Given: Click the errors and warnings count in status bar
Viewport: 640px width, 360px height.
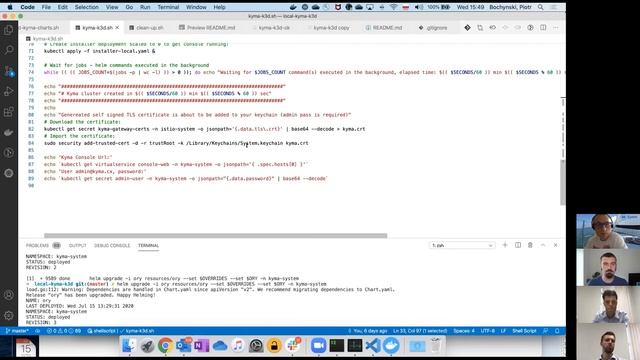Looking at the screenshot, I should 64,331.
